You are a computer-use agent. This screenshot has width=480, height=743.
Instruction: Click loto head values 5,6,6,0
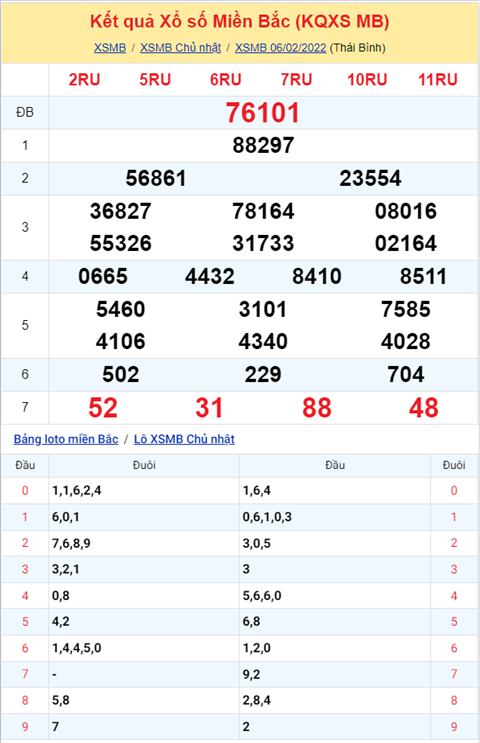point(262,596)
